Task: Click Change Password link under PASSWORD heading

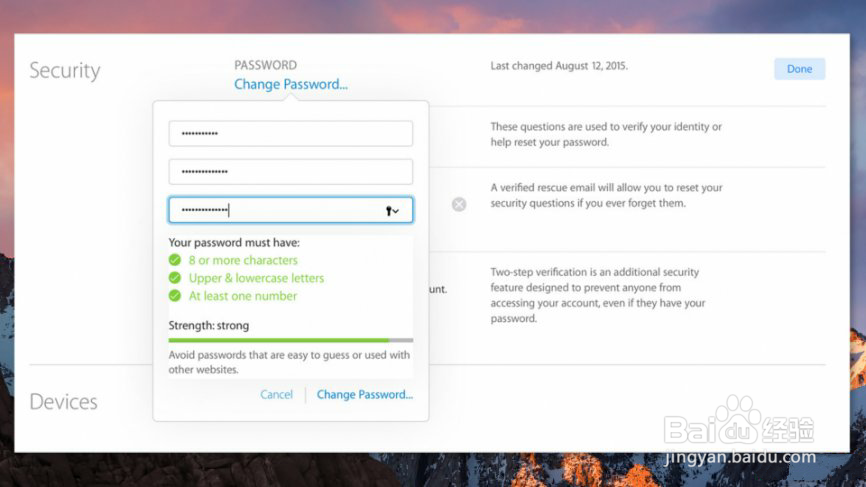Action: pyautogui.click(x=291, y=84)
